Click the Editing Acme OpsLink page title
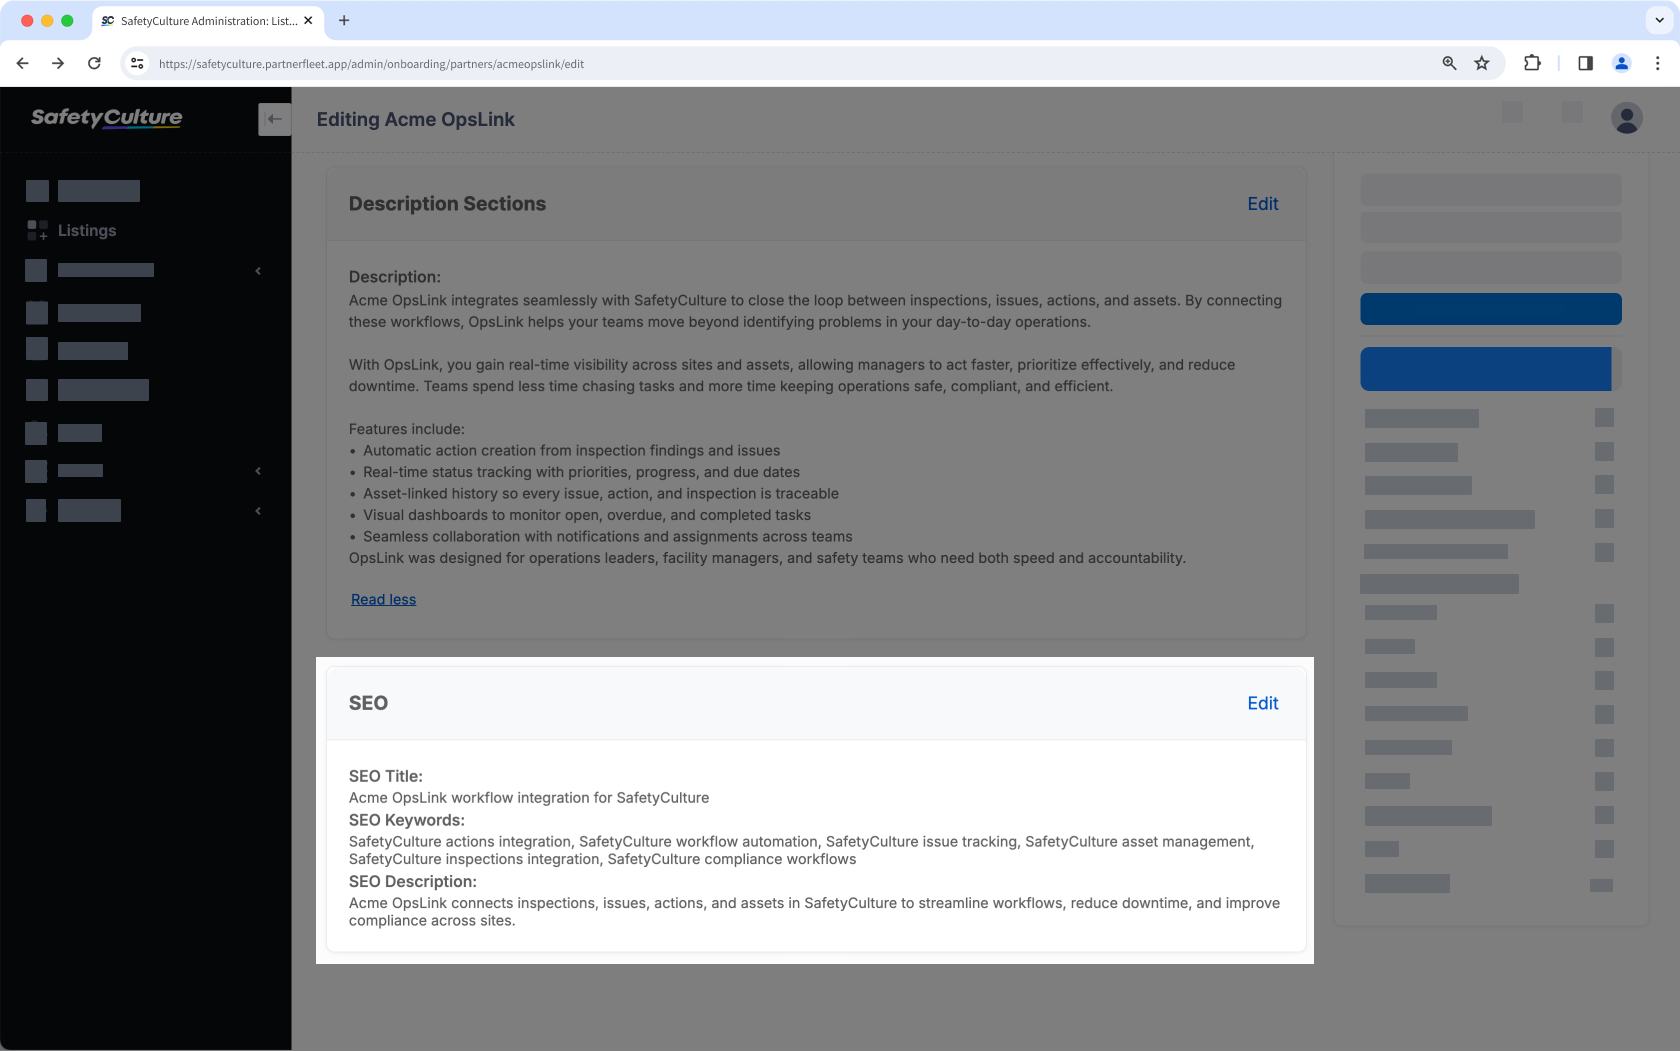 click(x=415, y=119)
